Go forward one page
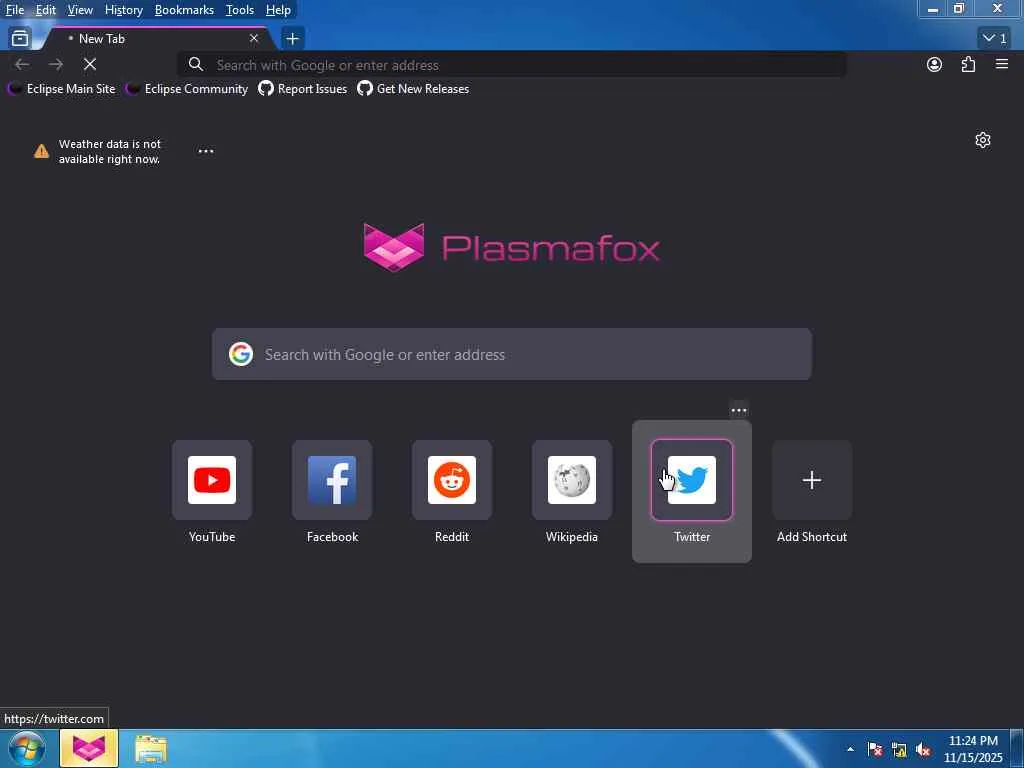Viewport: 1024px width, 768px height. (56, 64)
